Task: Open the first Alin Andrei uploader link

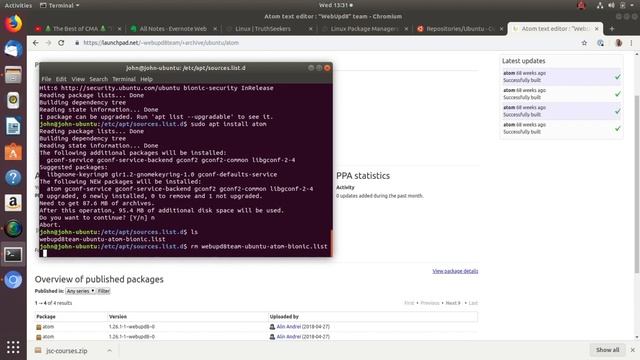Action: click(x=289, y=327)
